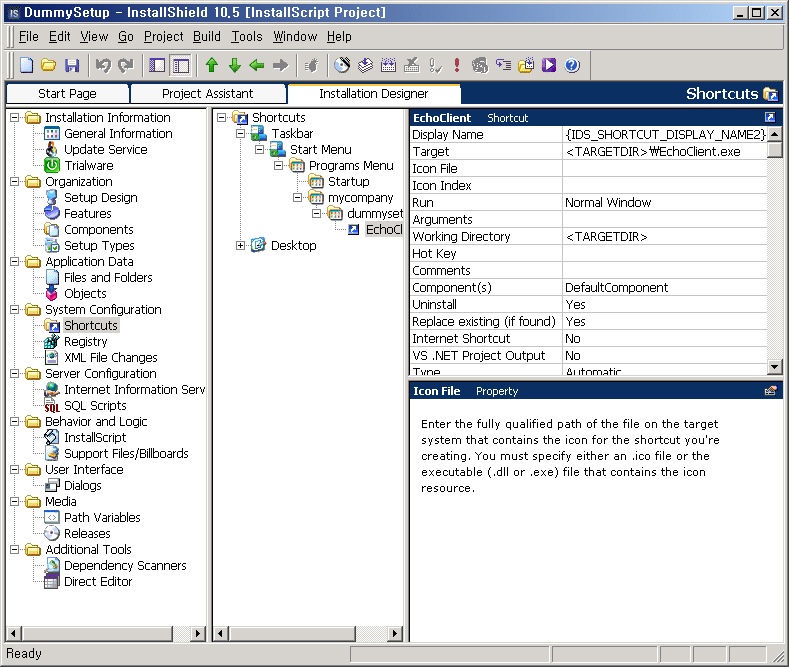Click property grid scrollbar down arrow
The height and width of the screenshot is (667, 789).
coord(775,368)
